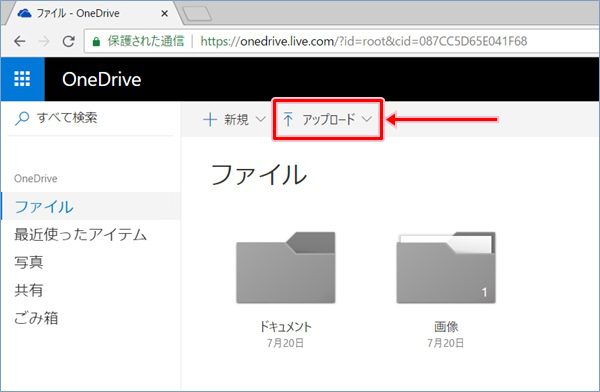Click the 保護された通信 security label

tap(146, 41)
